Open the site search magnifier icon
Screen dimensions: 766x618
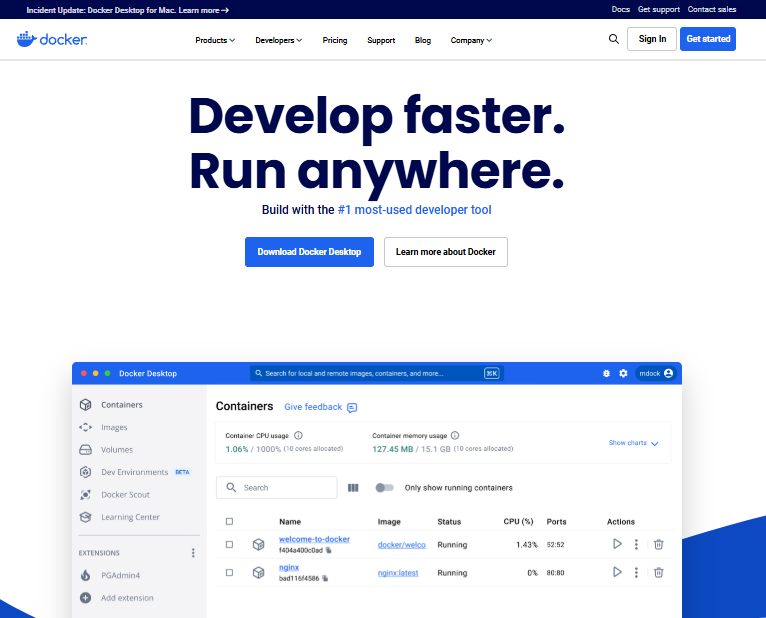point(614,39)
